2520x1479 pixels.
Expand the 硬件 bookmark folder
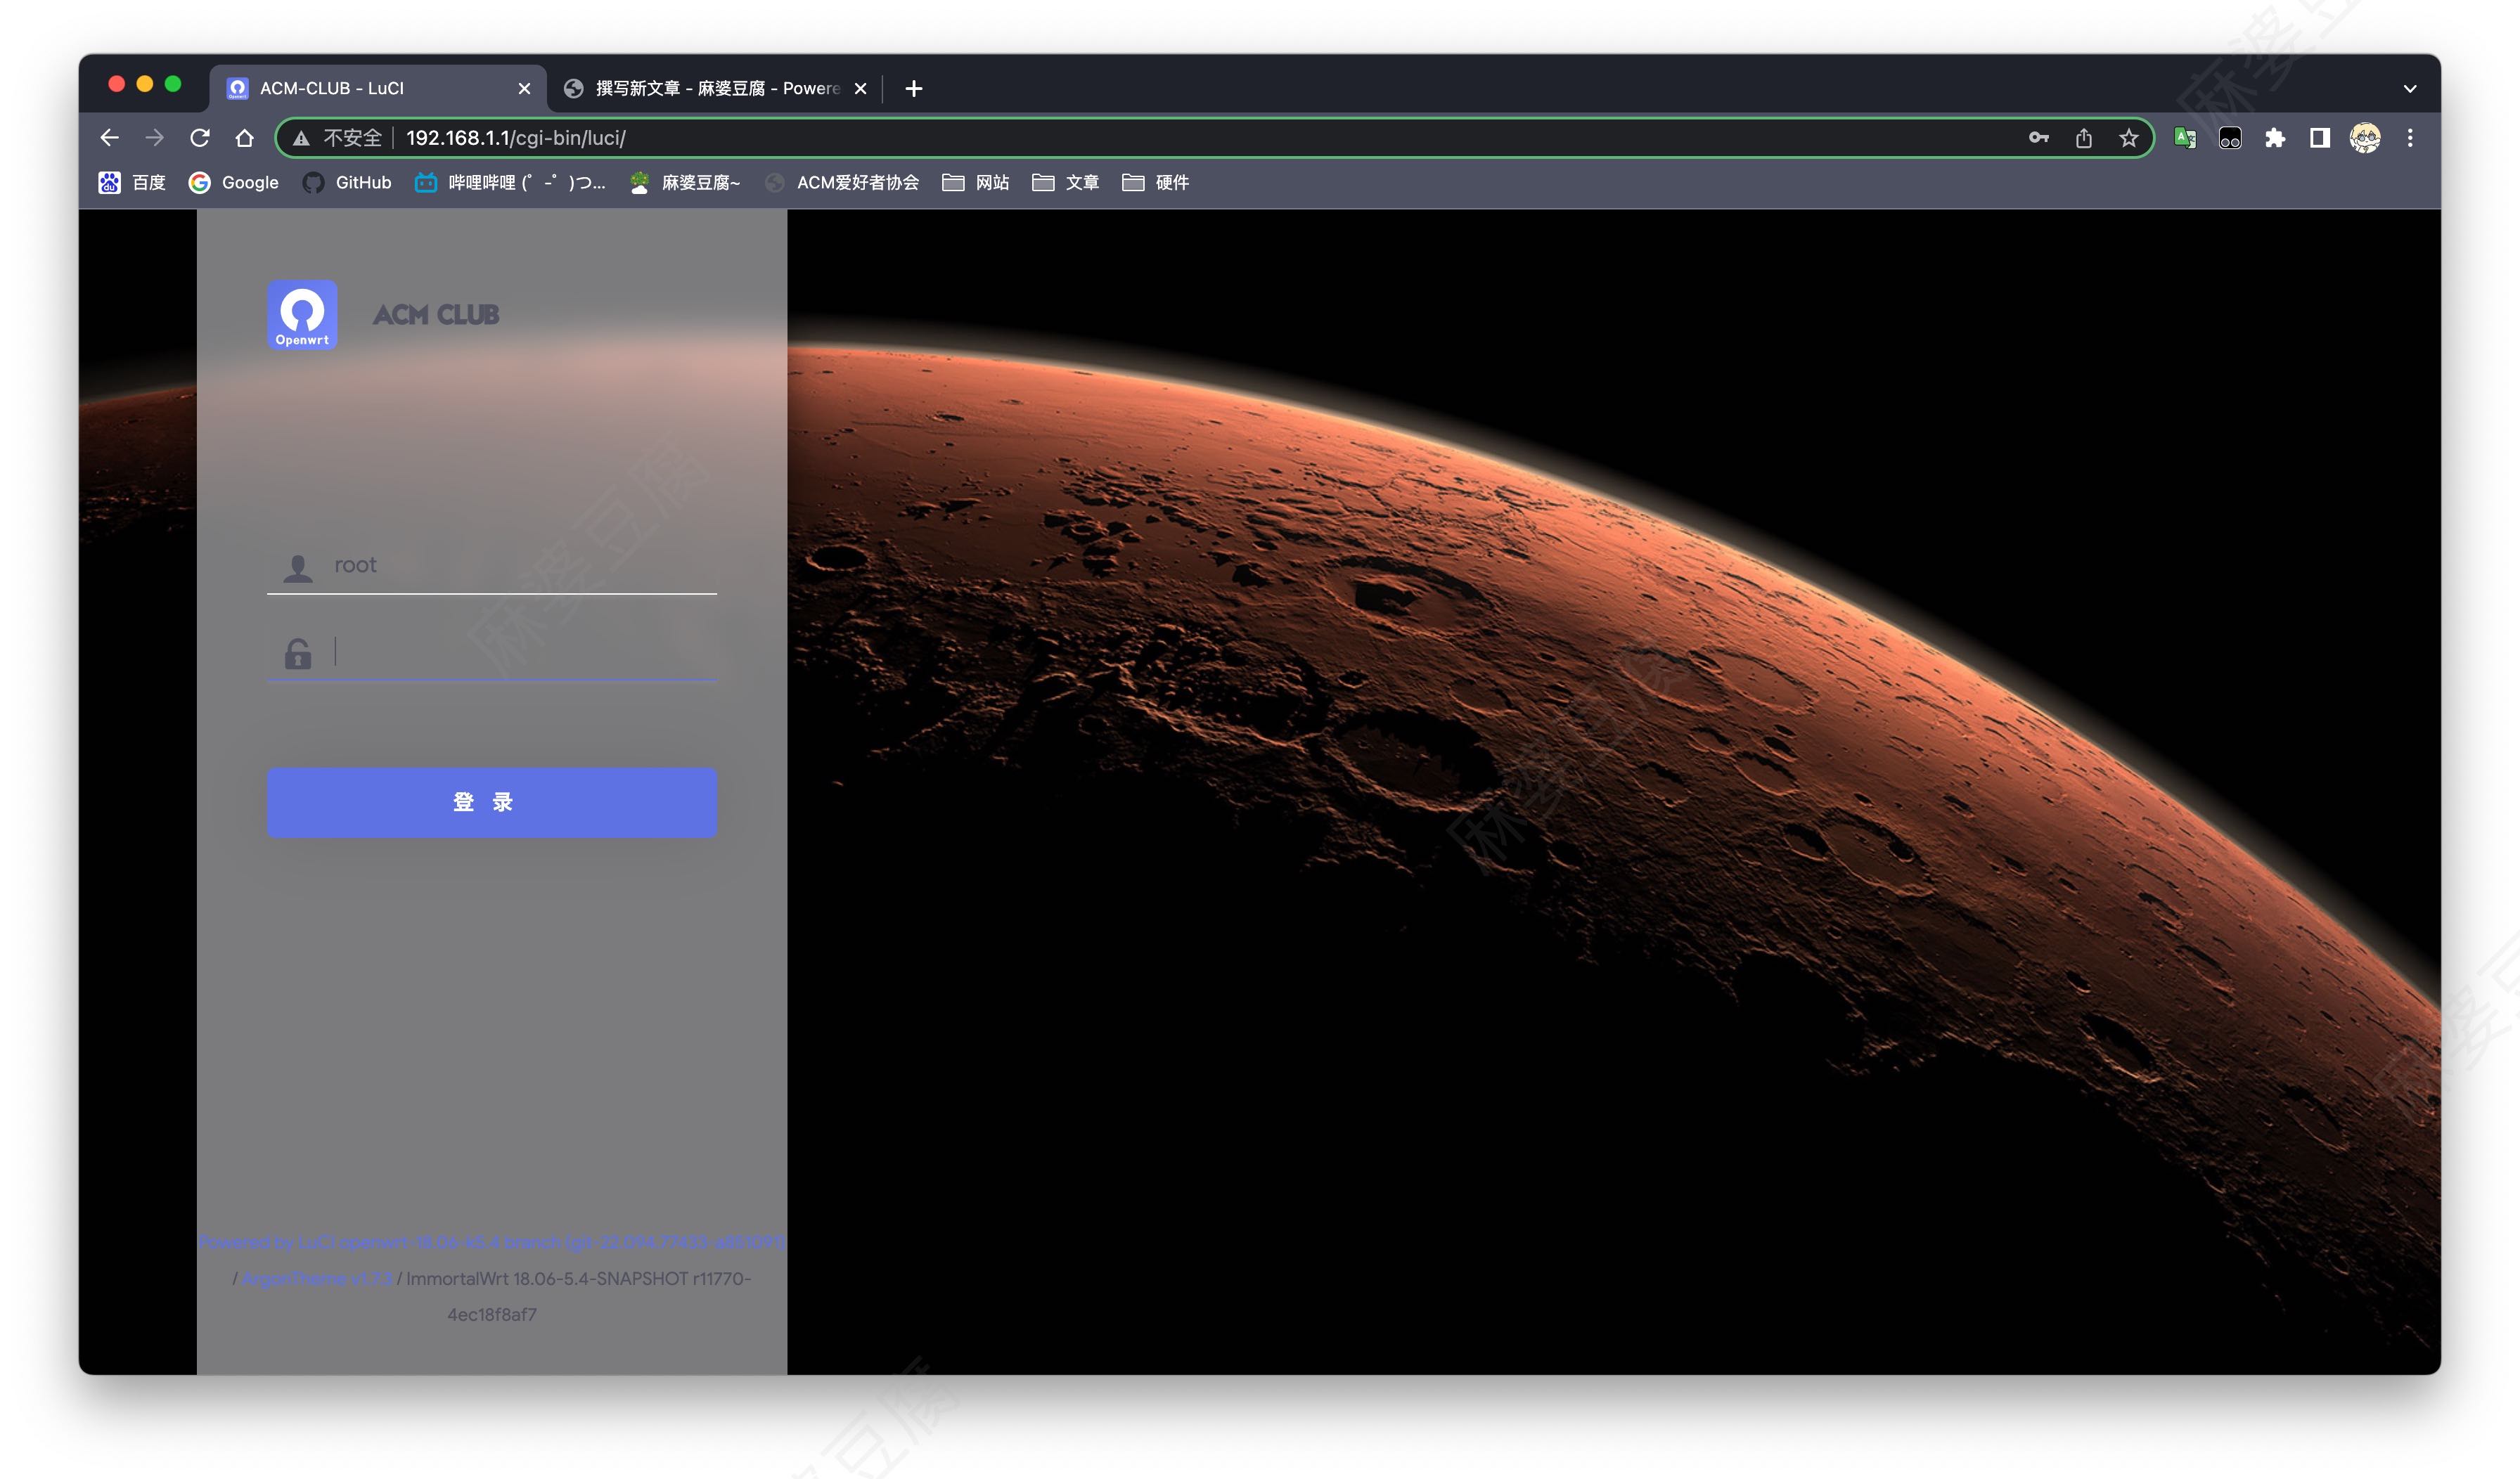(1156, 182)
